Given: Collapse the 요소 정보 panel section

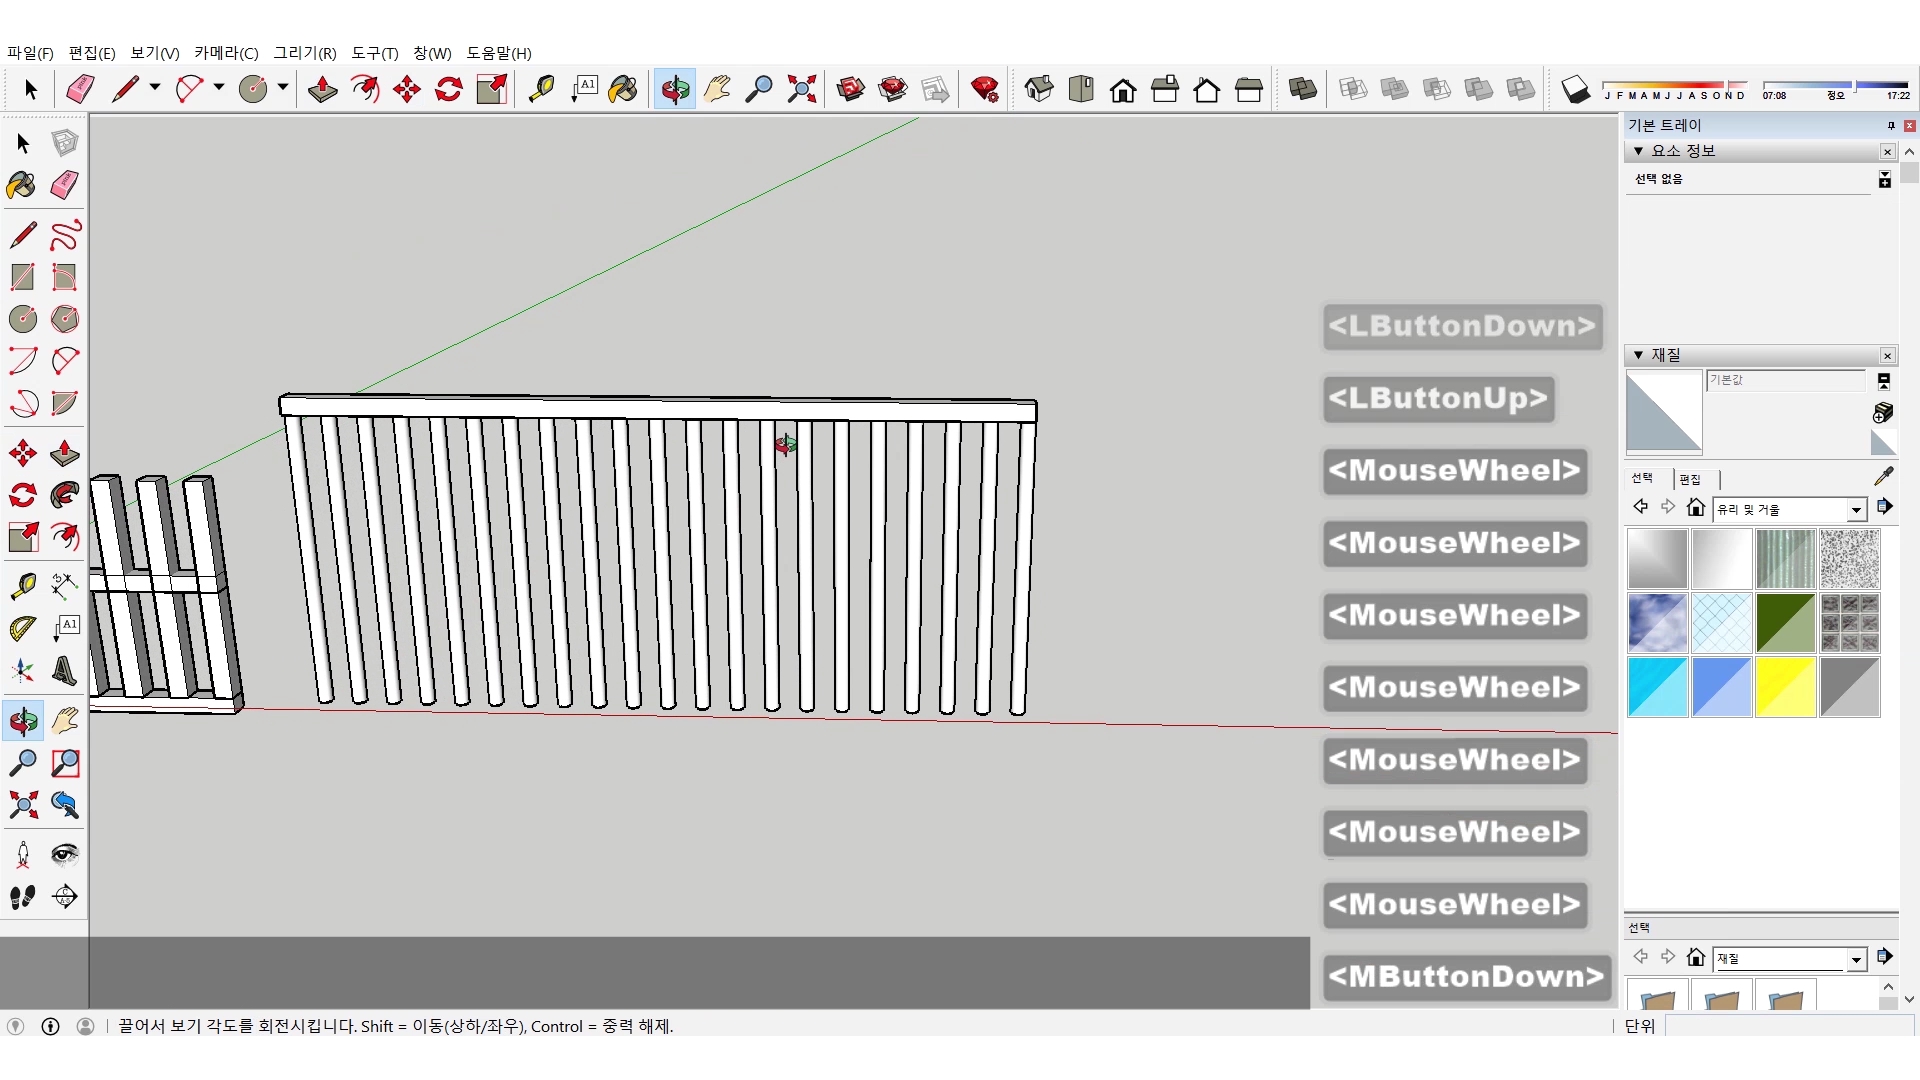Looking at the screenshot, I should click(1638, 151).
